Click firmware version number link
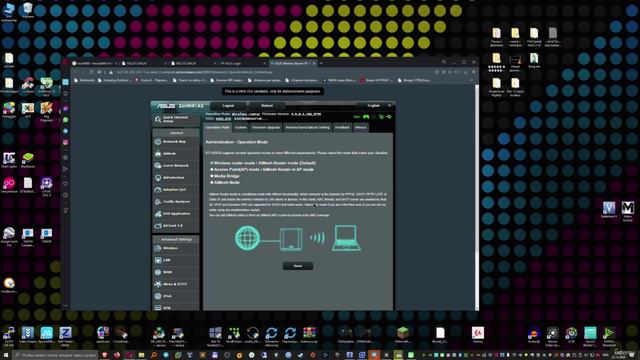This screenshot has height=360, width=640. coord(306,114)
